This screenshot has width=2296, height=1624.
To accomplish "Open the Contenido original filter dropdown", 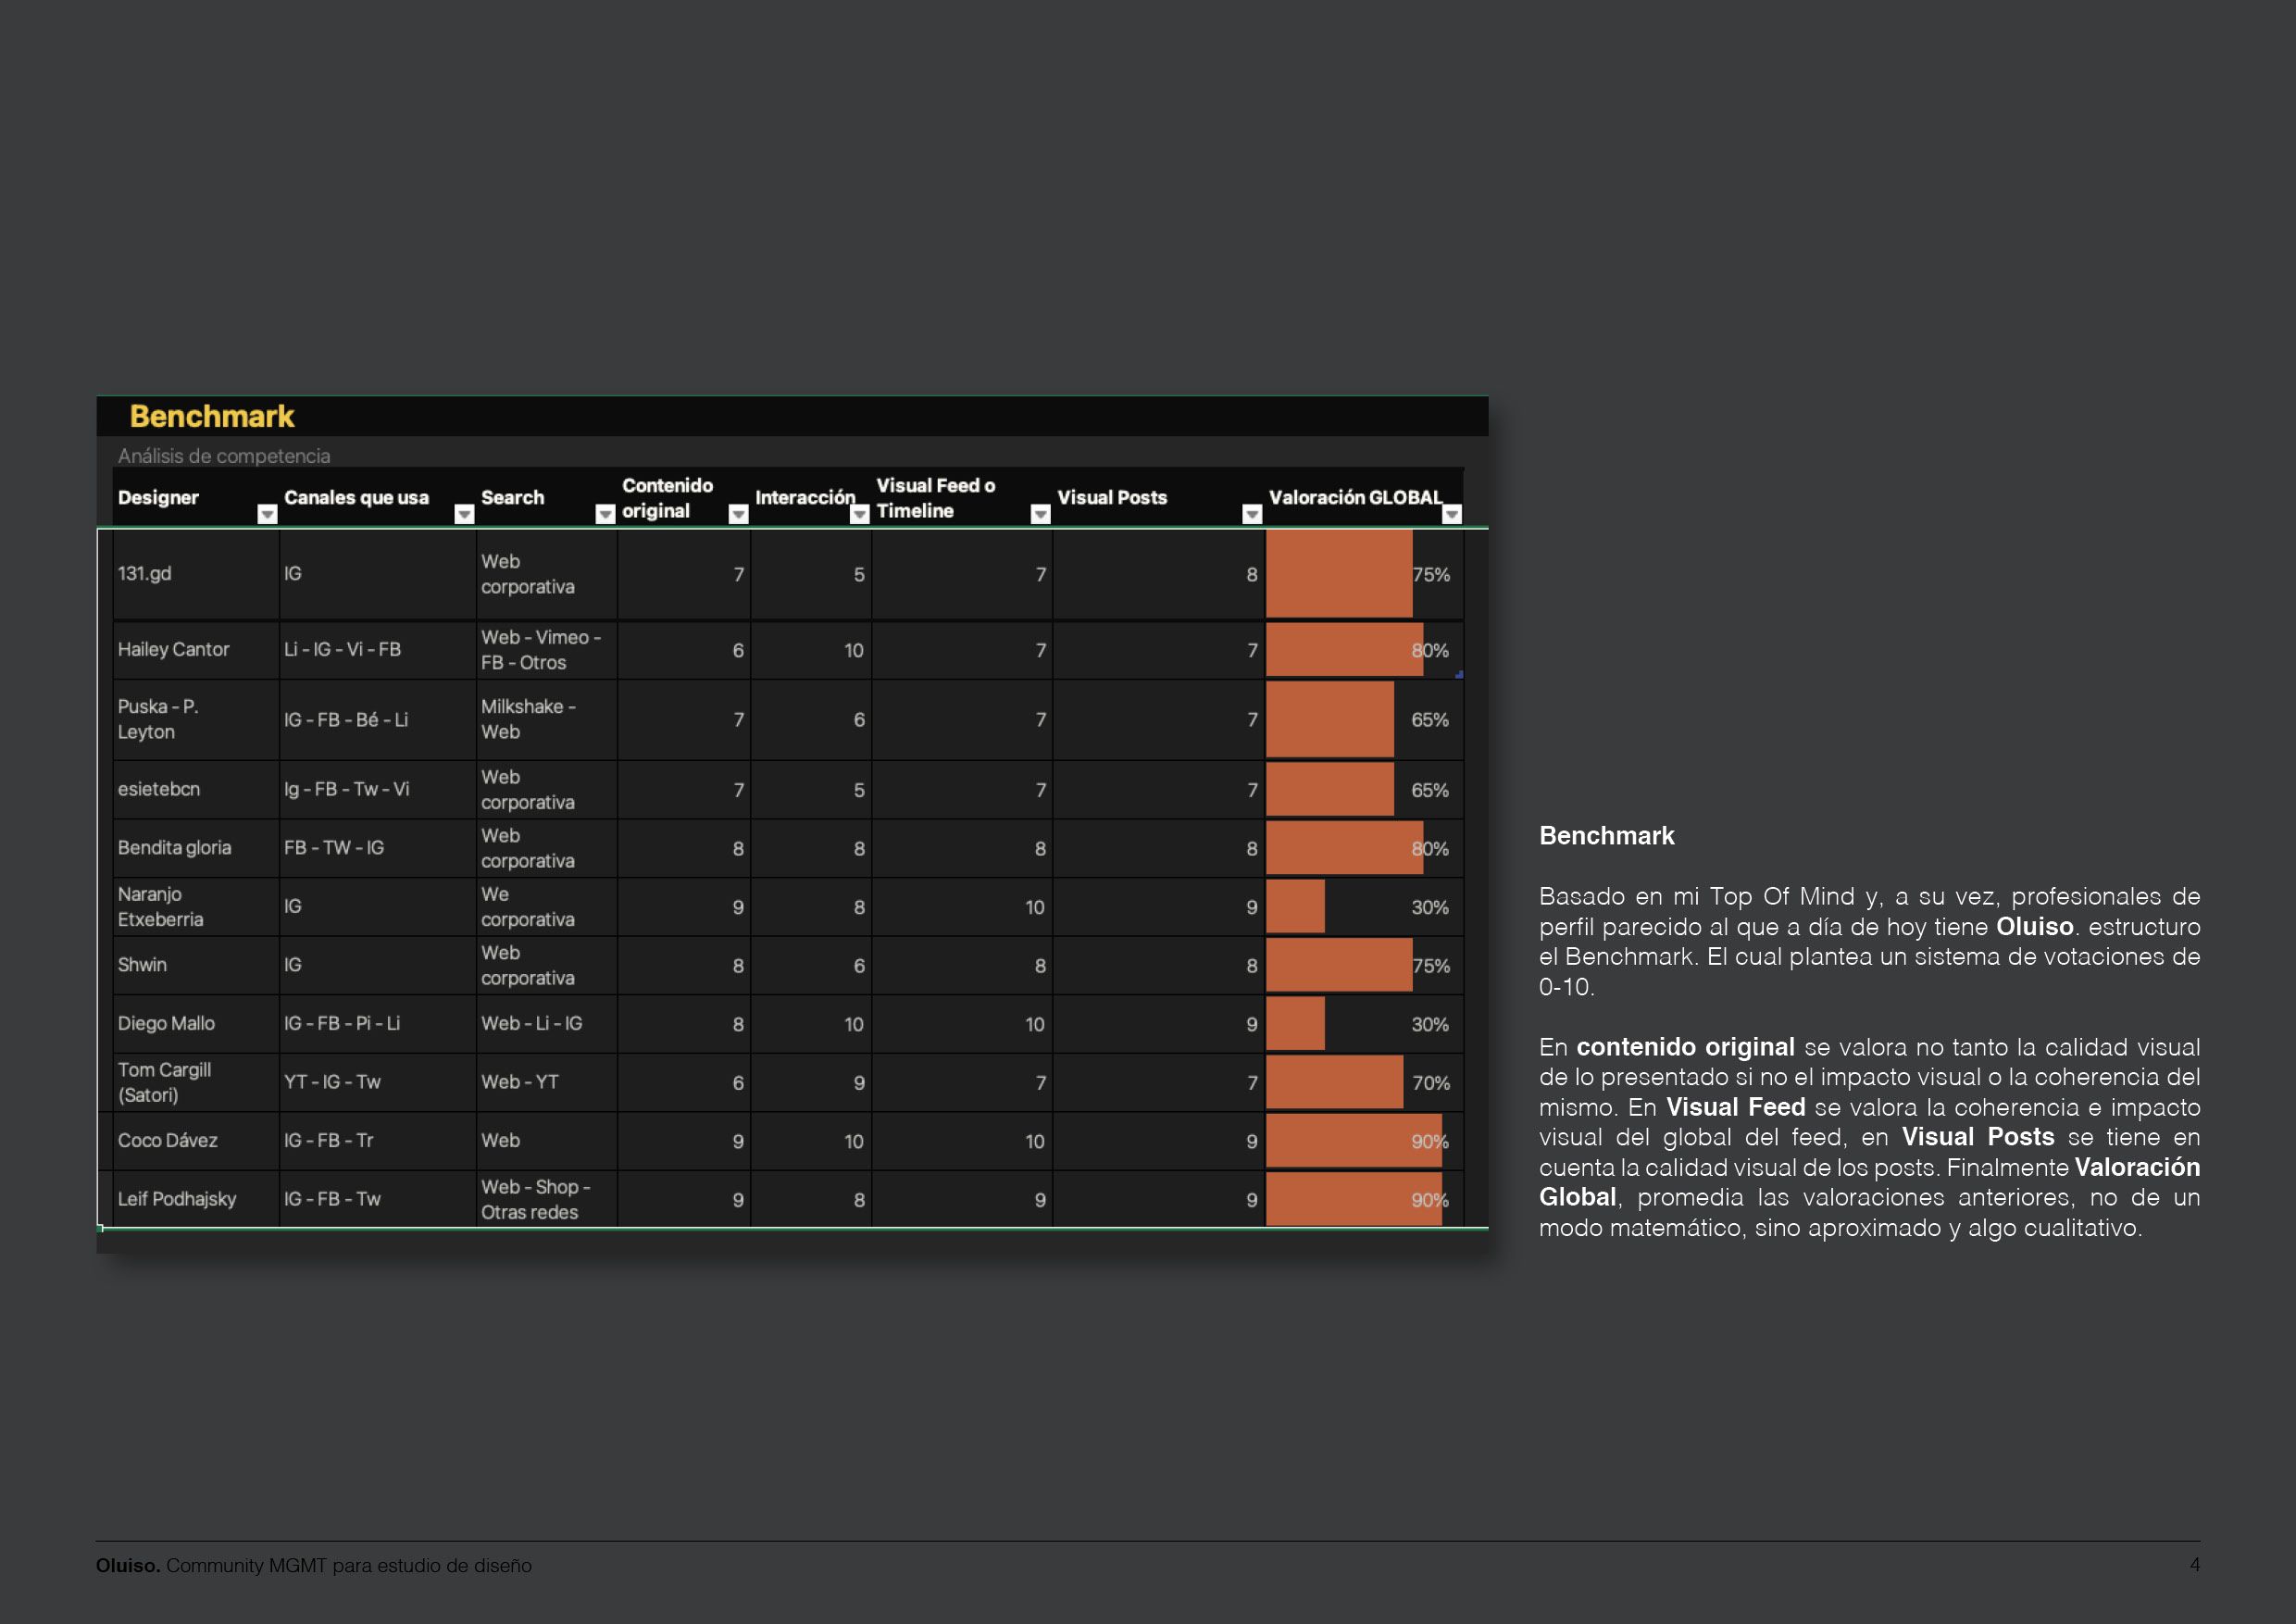I will pos(739,514).
